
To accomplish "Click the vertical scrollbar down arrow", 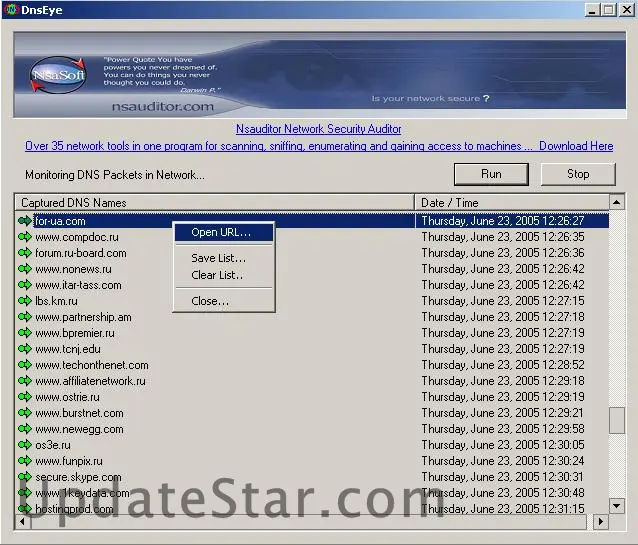I will pyautogui.click(x=617, y=506).
